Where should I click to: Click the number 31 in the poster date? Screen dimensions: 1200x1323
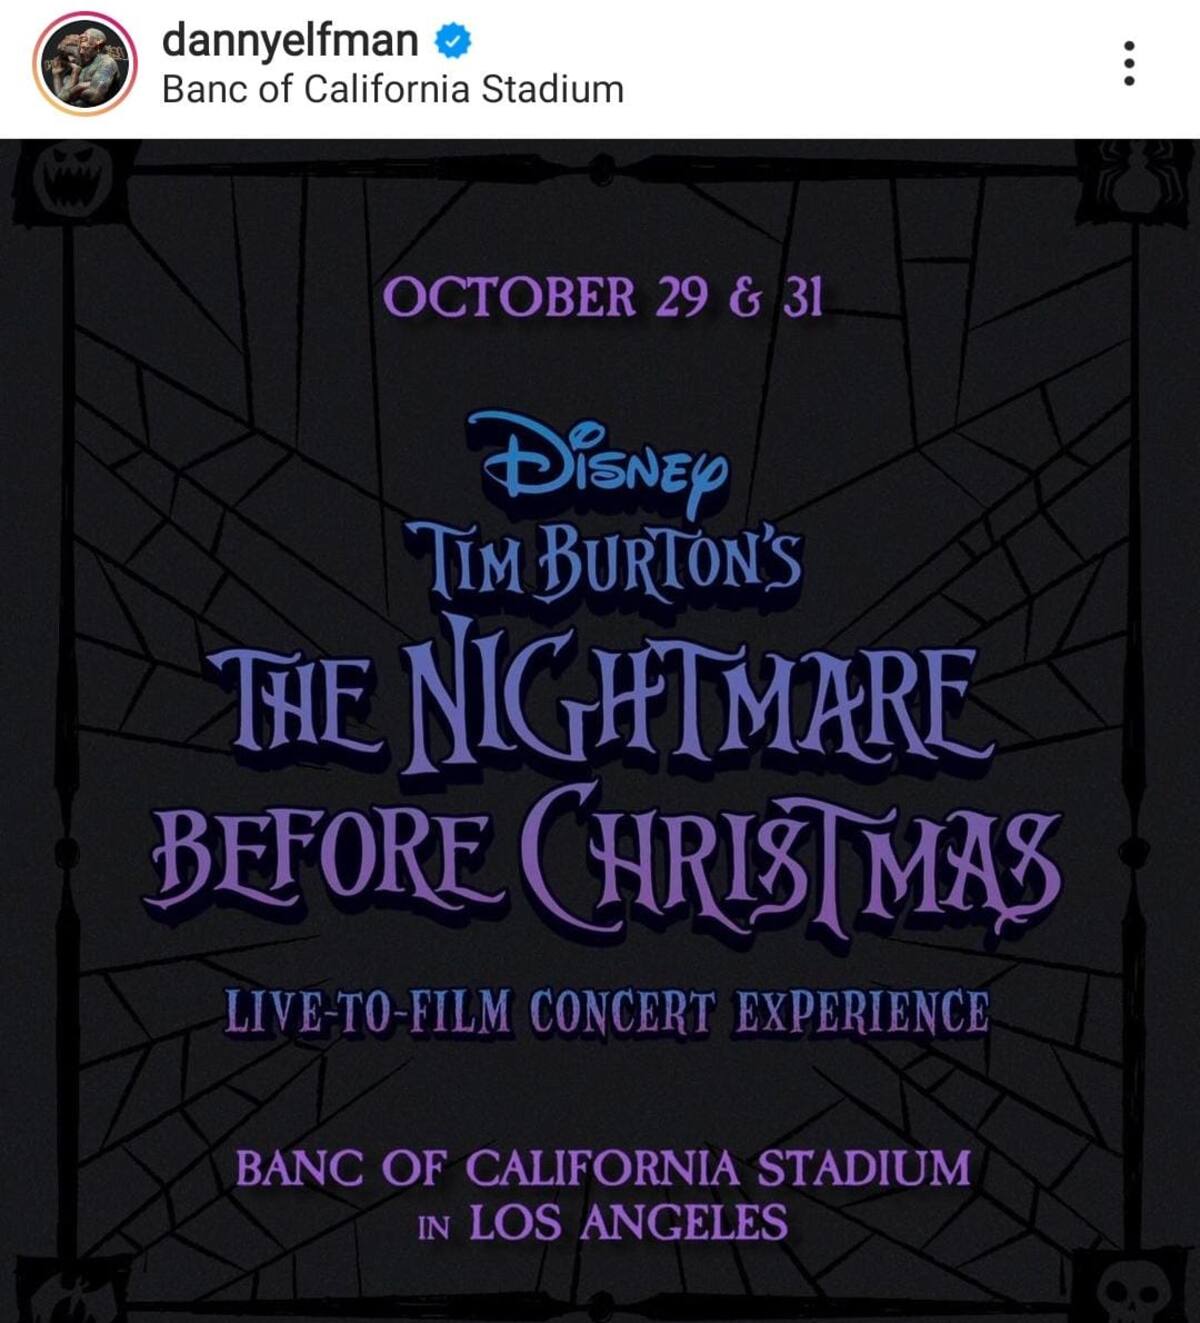pos(802,297)
